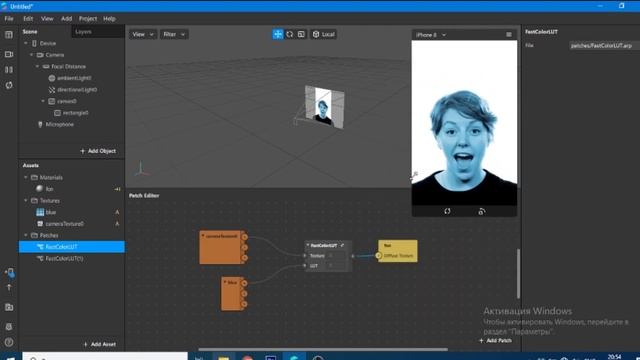Image resolution: width=640 pixels, height=360 pixels.
Task: Click the Add Object button
Action: click(98, 151)
